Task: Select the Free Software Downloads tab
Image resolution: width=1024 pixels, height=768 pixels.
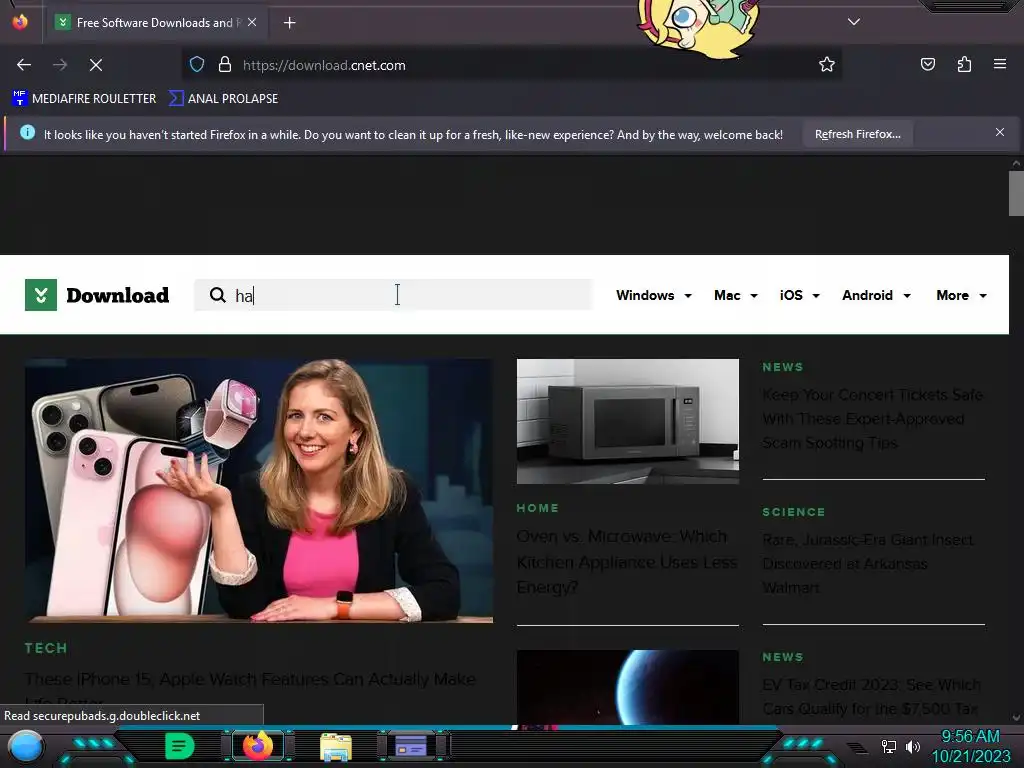Action: [x=154, y=23]
